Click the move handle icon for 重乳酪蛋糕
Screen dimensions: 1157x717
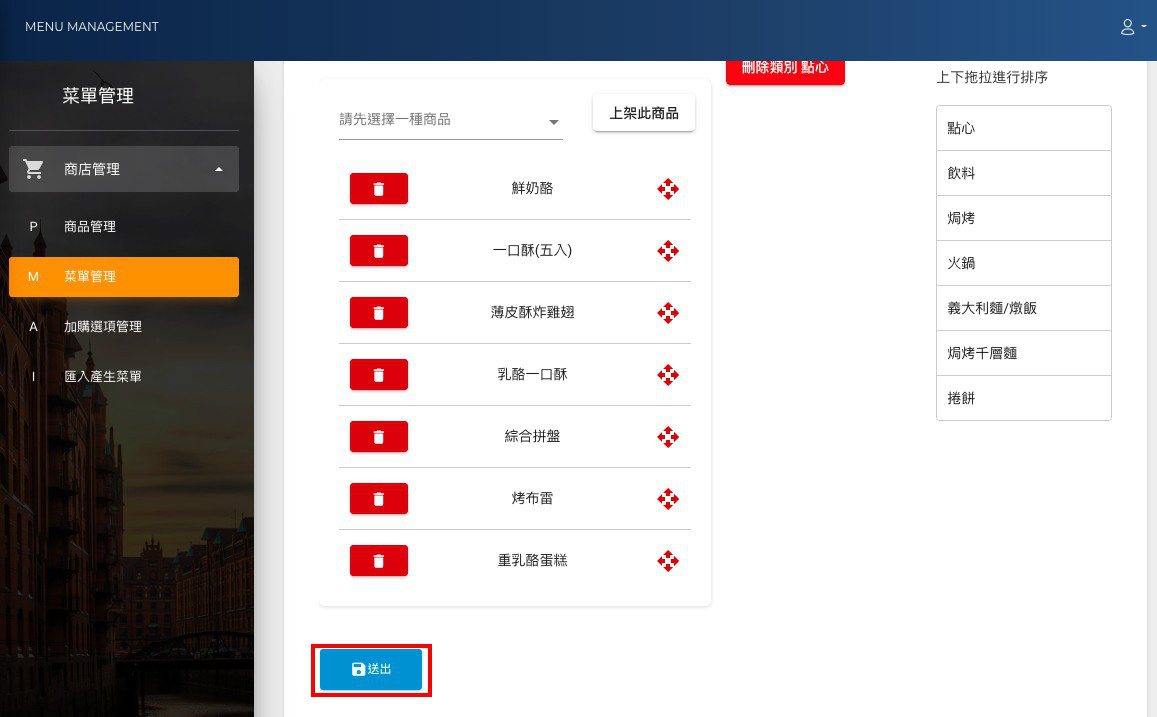pyautogui.click(x=668, y=561)
